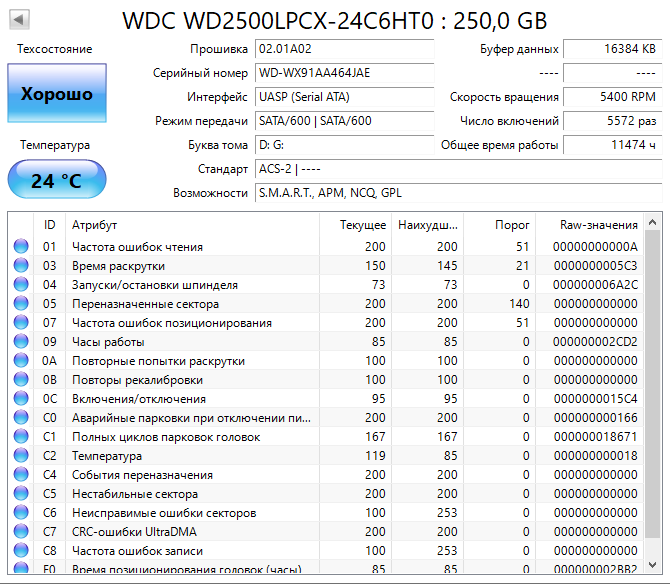Click status circle for Нестабильные сектора row
This screenshot has width=670, height=584.
point(21,494)
